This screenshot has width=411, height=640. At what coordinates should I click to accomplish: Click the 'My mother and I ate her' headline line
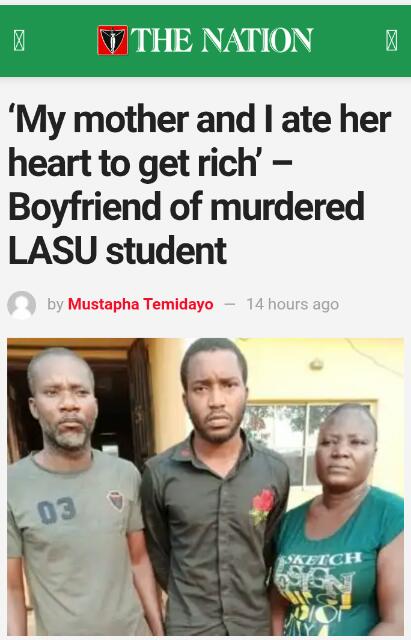(x=200, y=119)
